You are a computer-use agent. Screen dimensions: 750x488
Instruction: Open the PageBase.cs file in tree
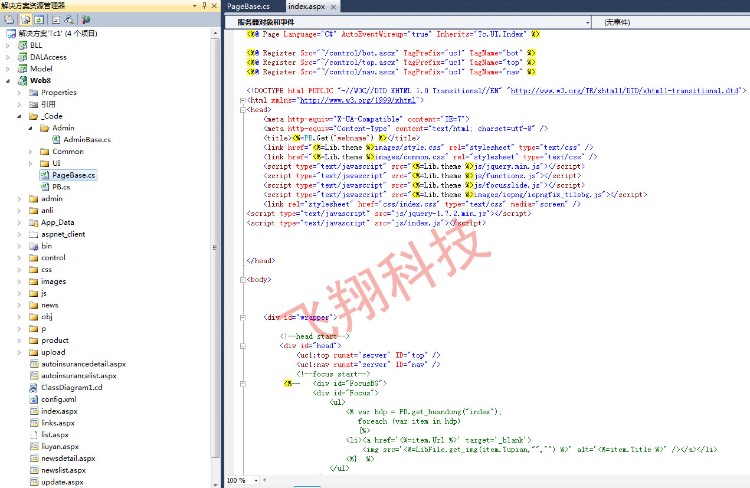(74, 175)
